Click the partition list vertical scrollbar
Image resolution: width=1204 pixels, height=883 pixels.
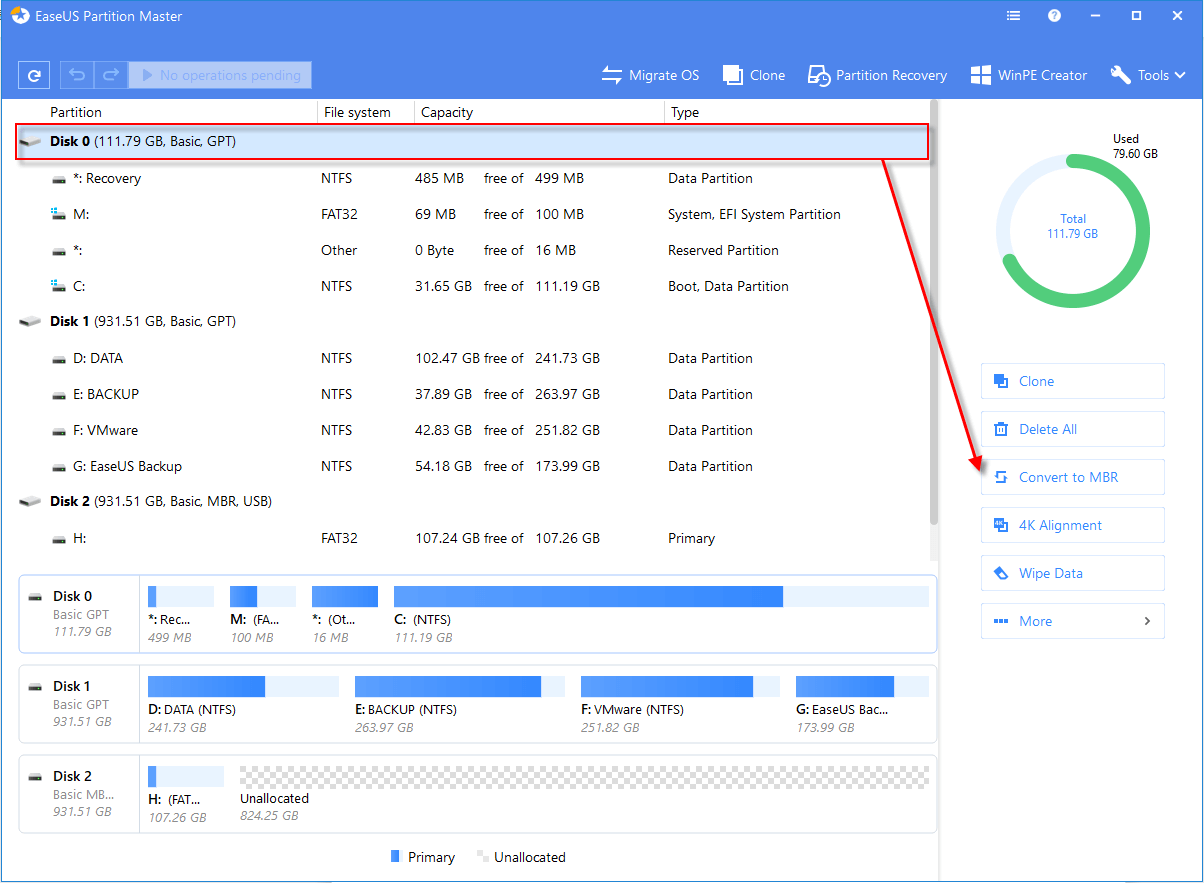(x=934, y=310)
